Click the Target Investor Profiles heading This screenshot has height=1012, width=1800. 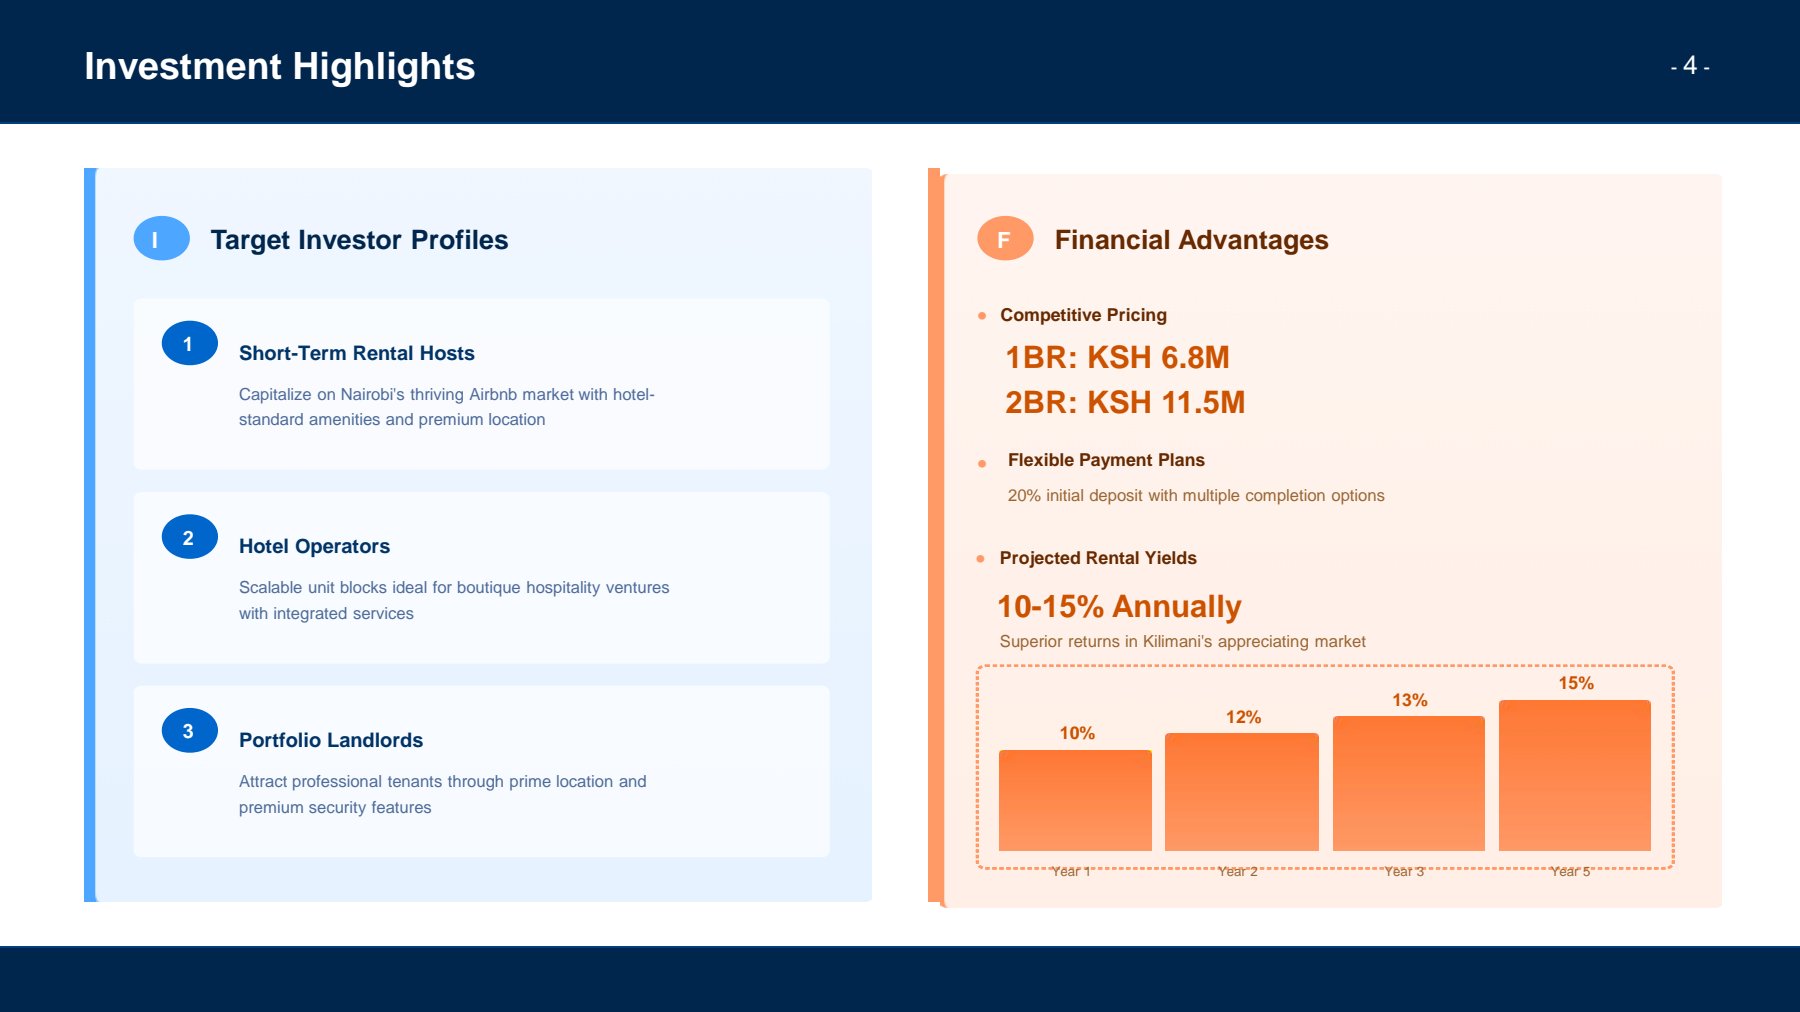click(x=359, y=240)
